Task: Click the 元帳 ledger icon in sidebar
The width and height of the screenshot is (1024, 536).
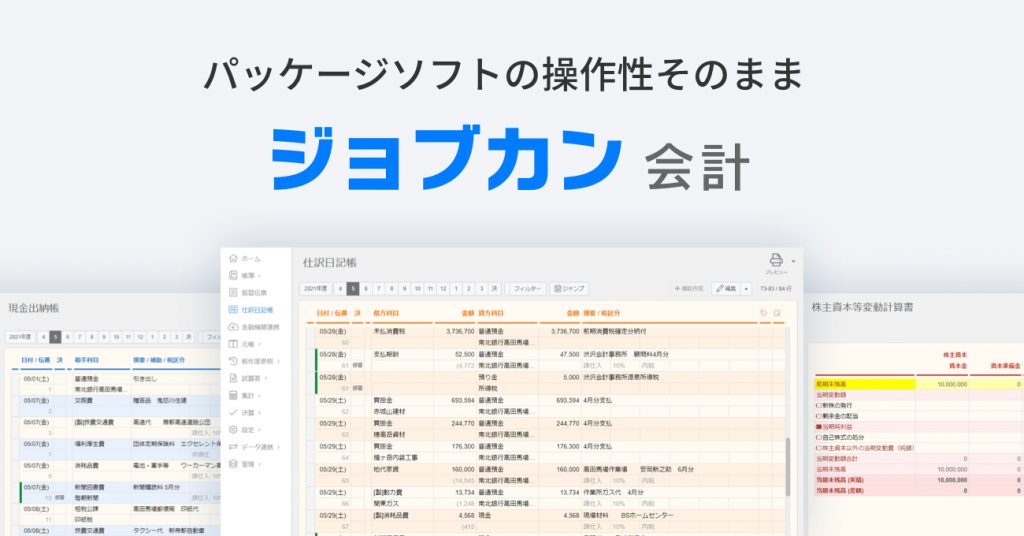Action: [233, 344]
